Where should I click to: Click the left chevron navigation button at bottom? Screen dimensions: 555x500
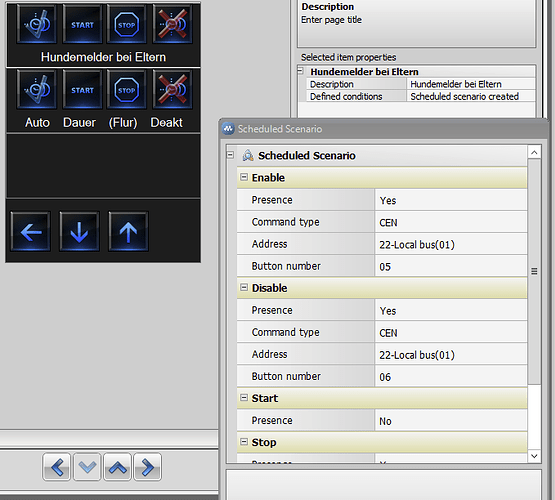(x=57, y=467)
